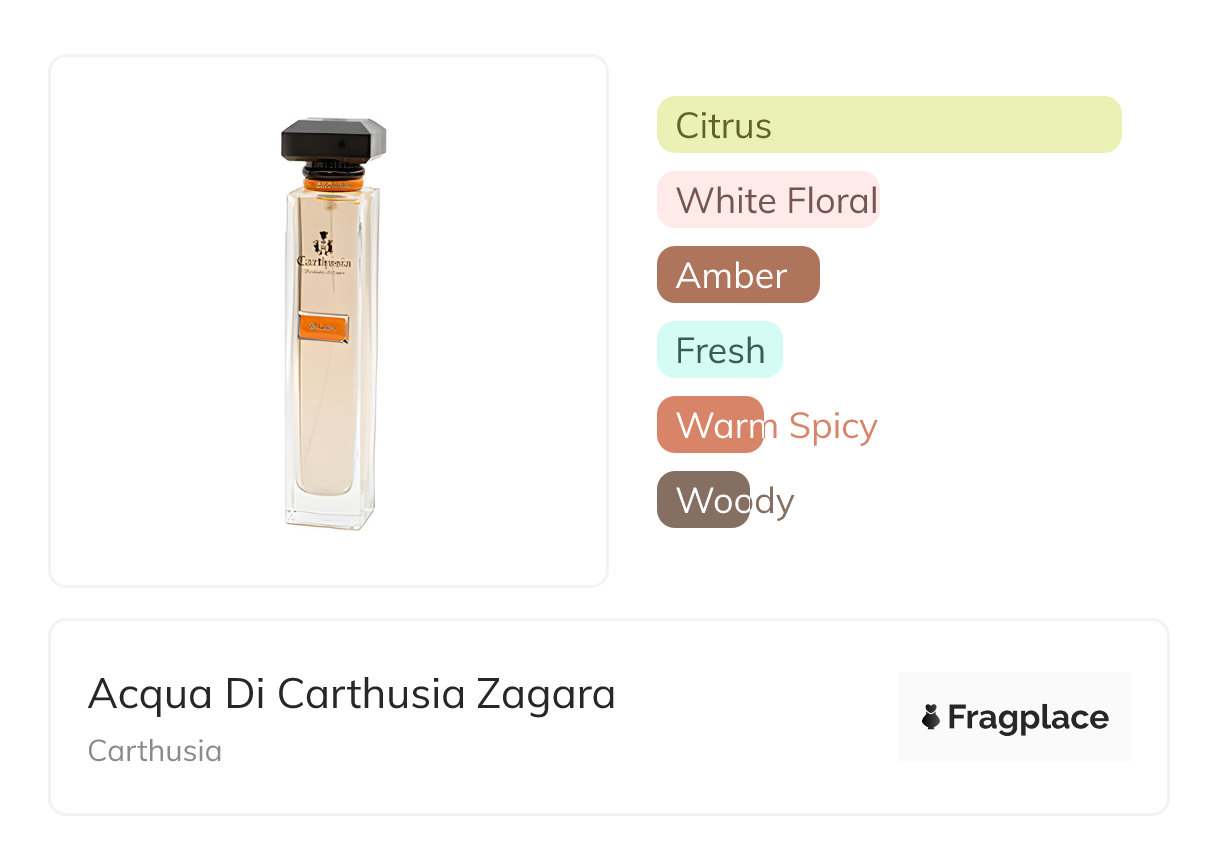Screen dimensions: 1218x864
Task: Click the word "Di" in the title
Action: pyautogui.click(x=244, y=694)
